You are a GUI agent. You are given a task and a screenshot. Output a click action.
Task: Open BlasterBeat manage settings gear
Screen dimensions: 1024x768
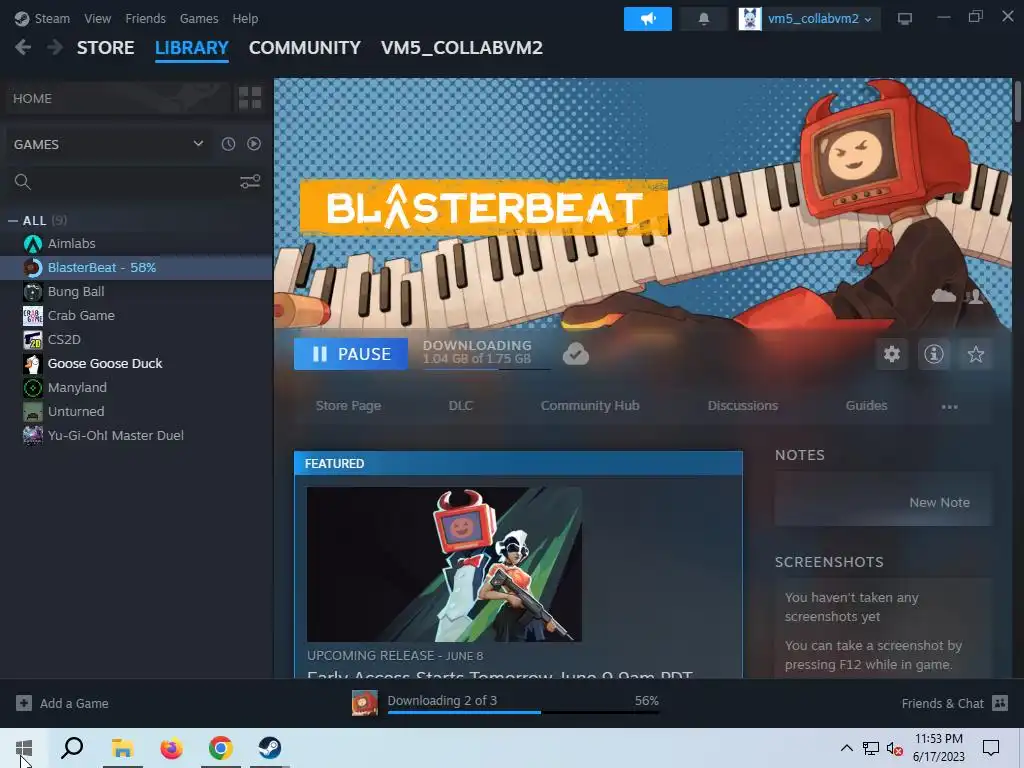tap(891, 354)
